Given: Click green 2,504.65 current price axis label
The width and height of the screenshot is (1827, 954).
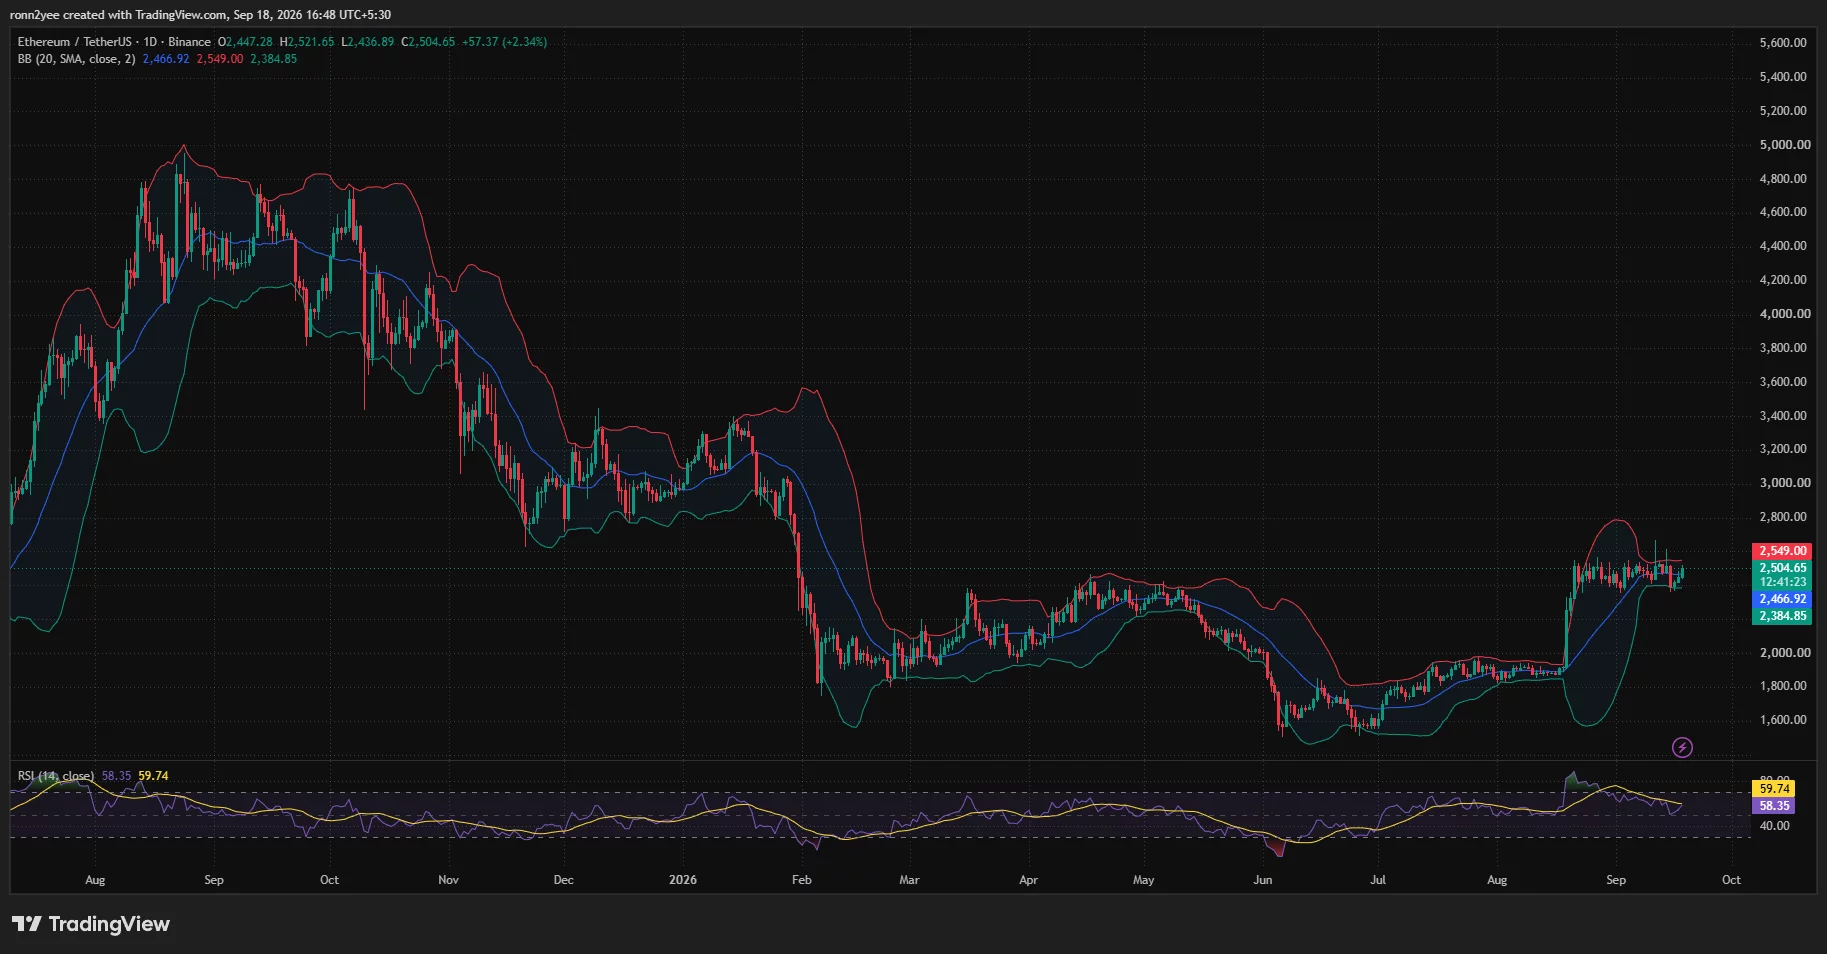Looking at the screenshot, I should click(1783, 568).
